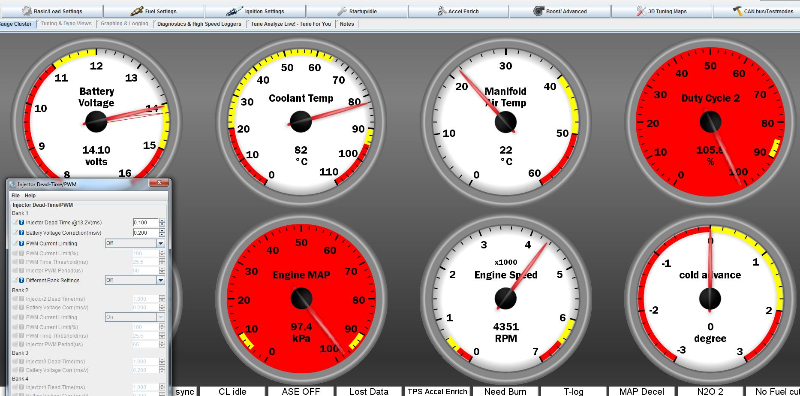Viewport: 800px width, 396px height.
Task: Click the T-log status indicator
Action: coord(574,391)
